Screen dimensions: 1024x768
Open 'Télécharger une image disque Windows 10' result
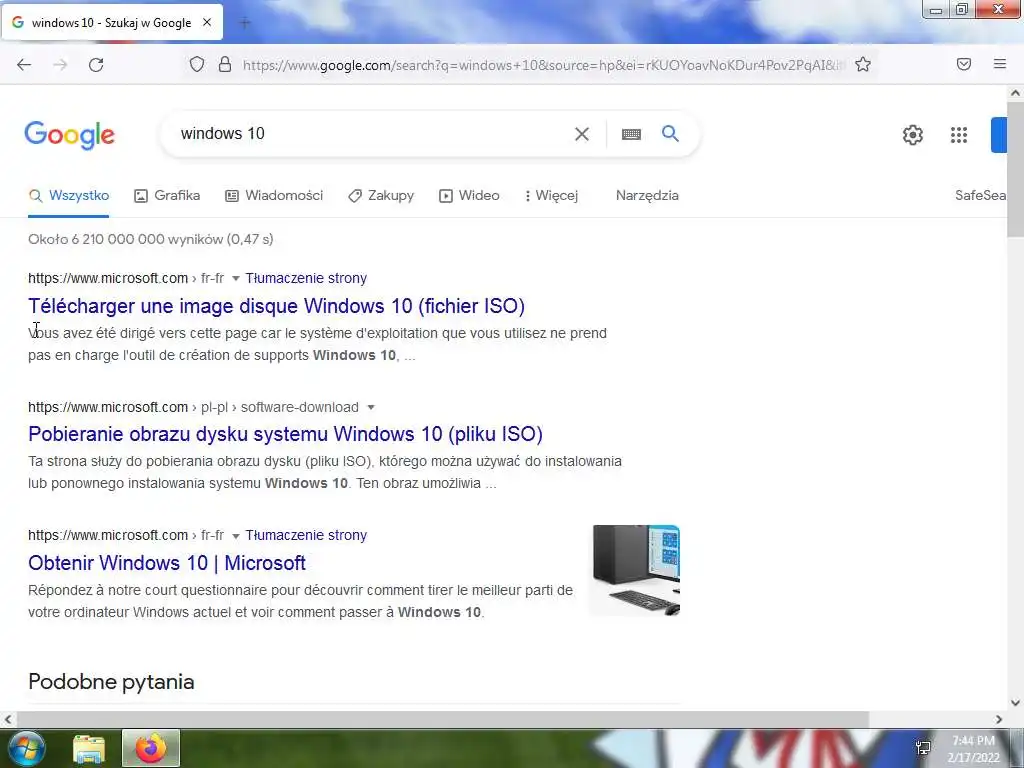[x=276, y=306]
